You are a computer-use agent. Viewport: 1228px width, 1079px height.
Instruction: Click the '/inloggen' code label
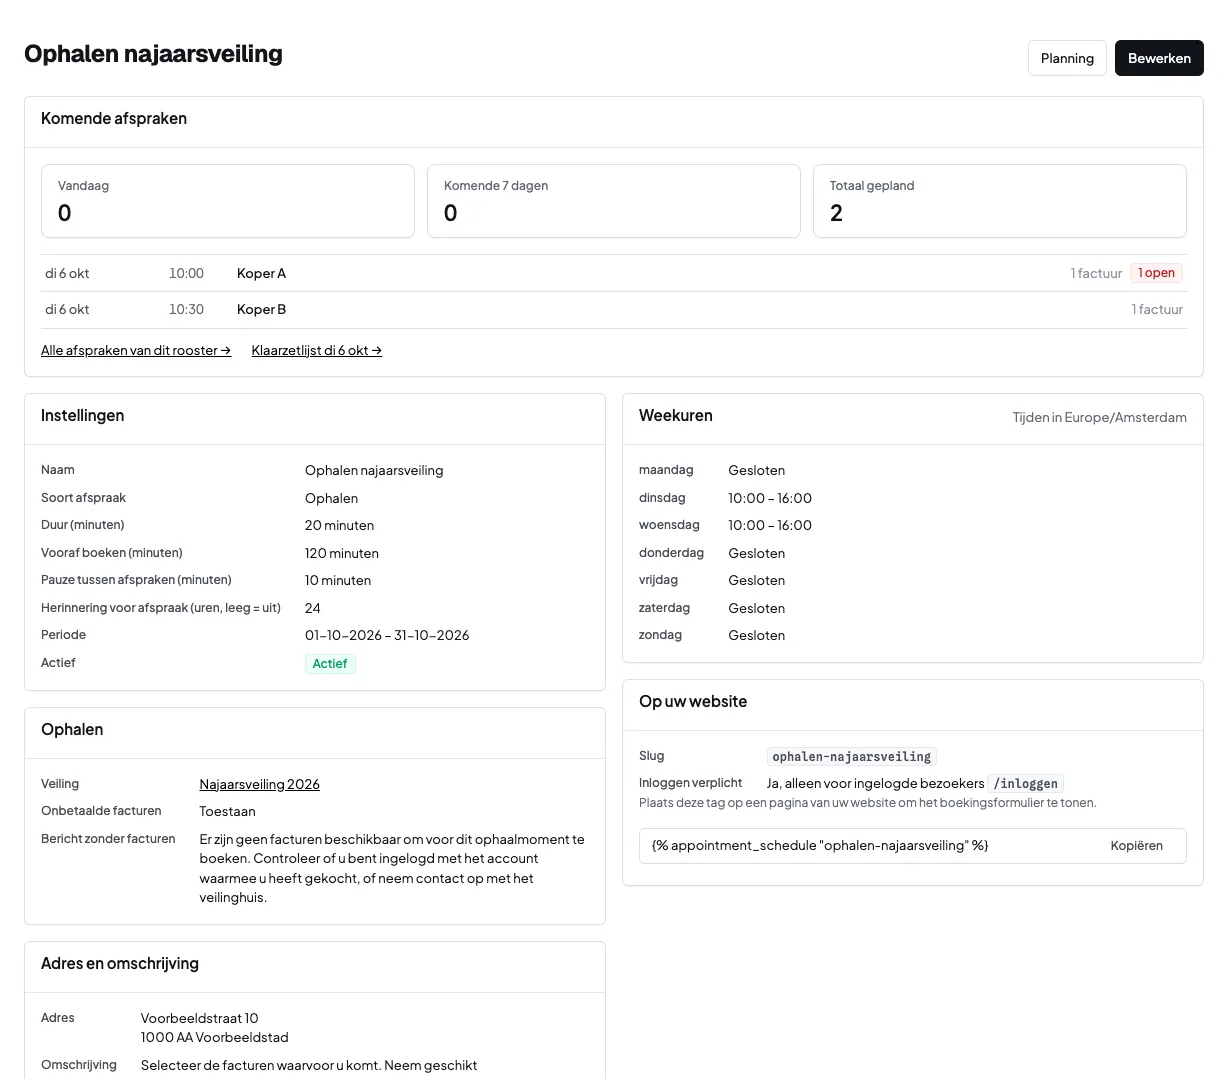1025,784
